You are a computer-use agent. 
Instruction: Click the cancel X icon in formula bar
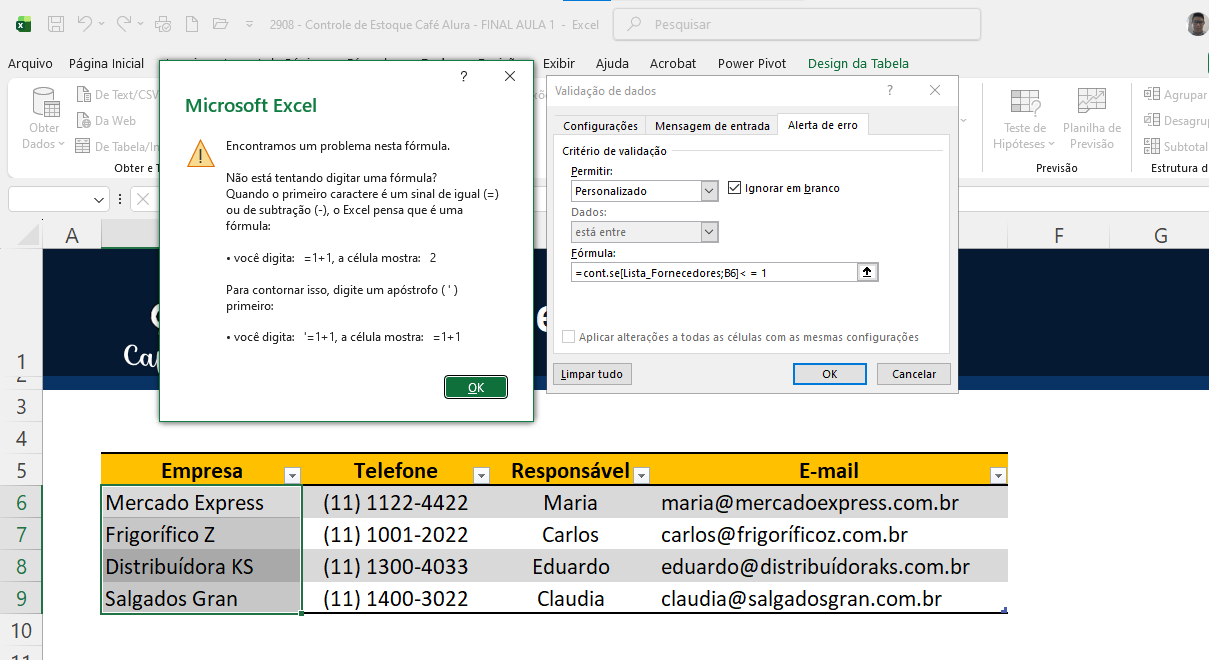coord(143,200)
